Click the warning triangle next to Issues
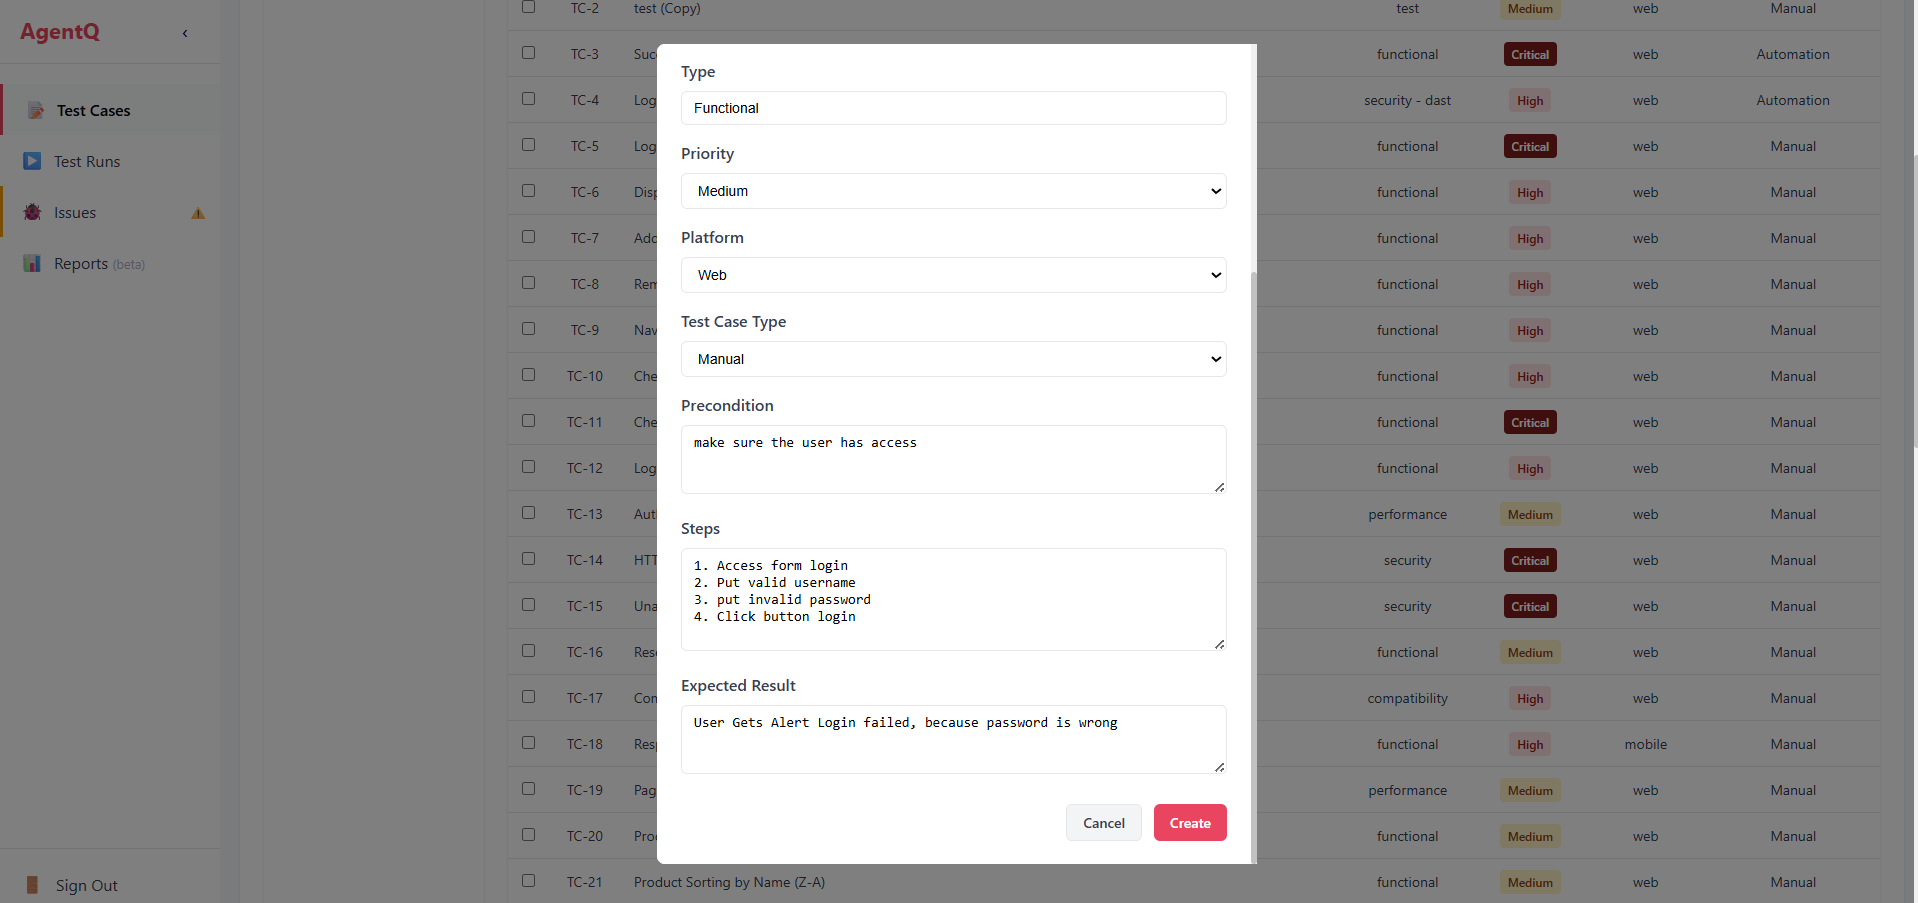 click(x=197, y=213)
